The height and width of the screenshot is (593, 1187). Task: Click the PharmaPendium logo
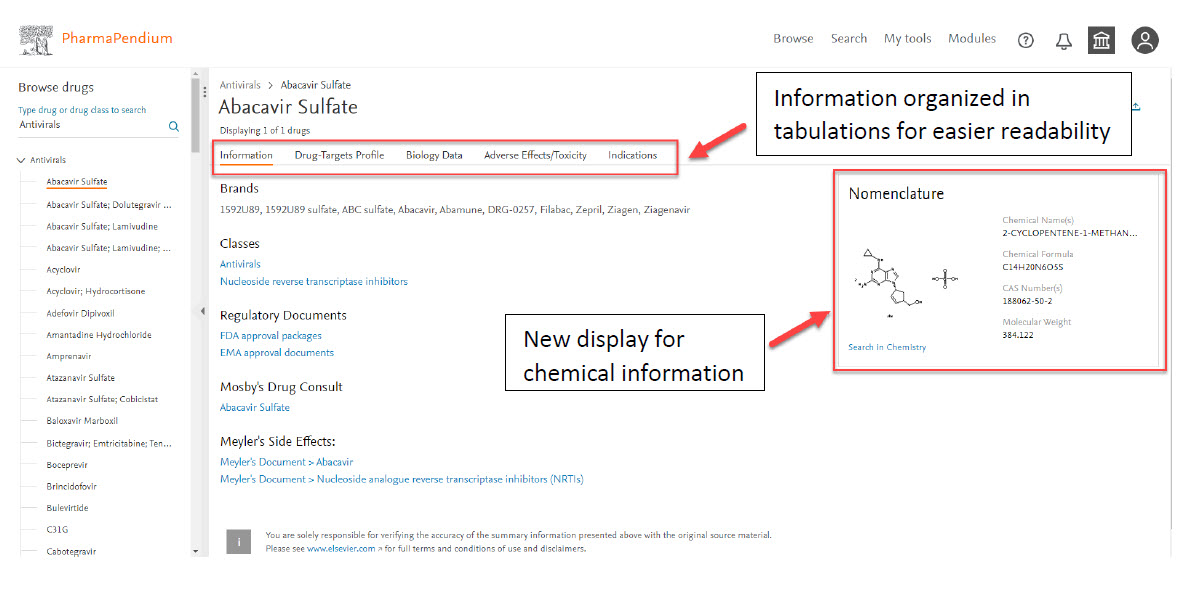tap(96, 39)
